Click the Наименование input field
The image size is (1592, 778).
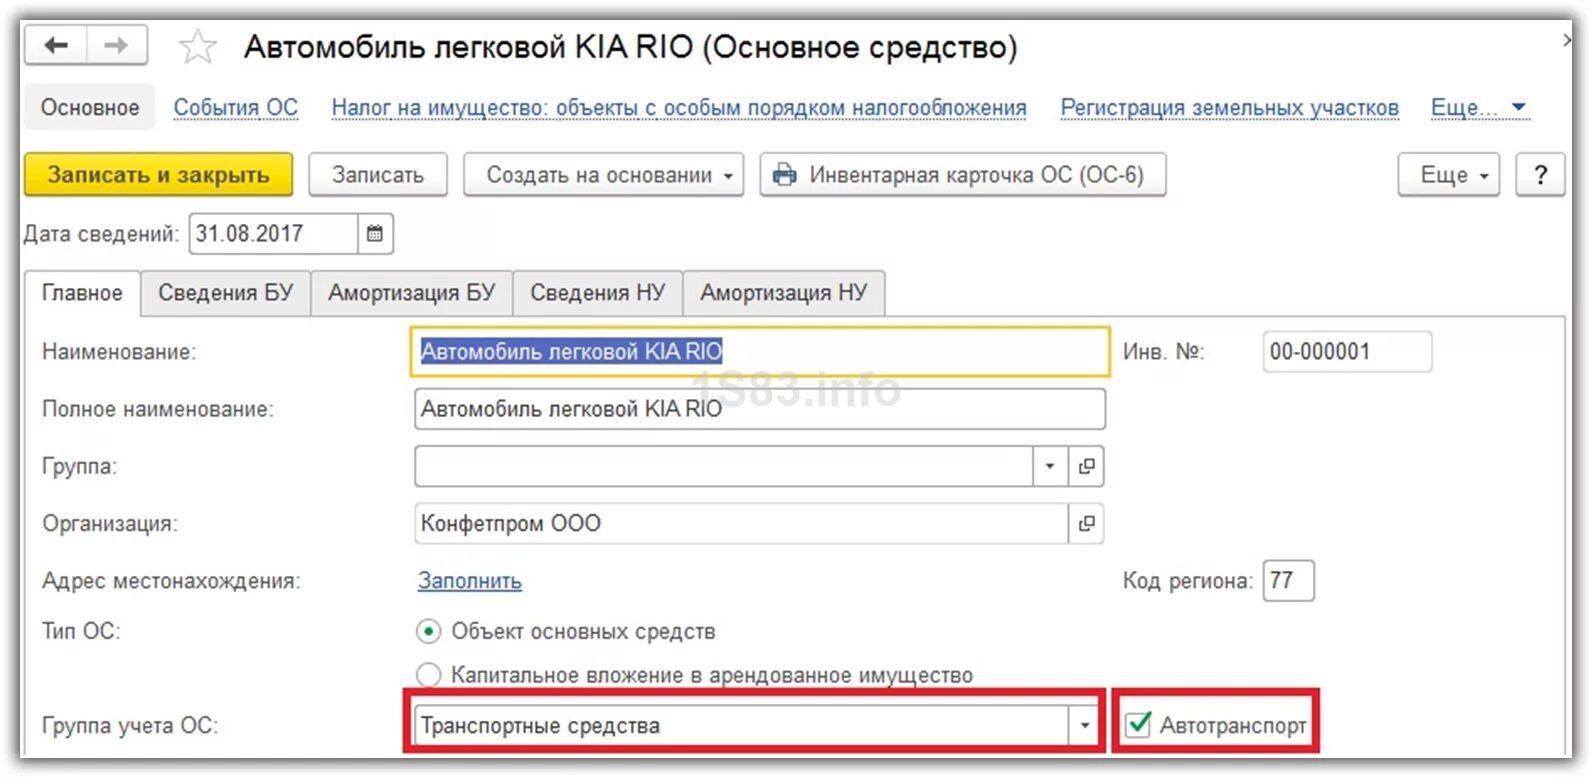tap(760, 352)
